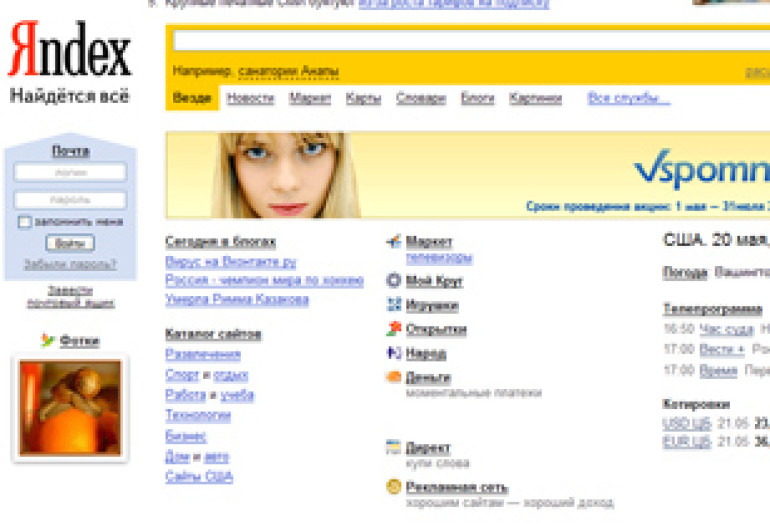The image size is (770, 527).
Task: Open the Телепрограмма heading link
Action: click(x=713, y=309)
